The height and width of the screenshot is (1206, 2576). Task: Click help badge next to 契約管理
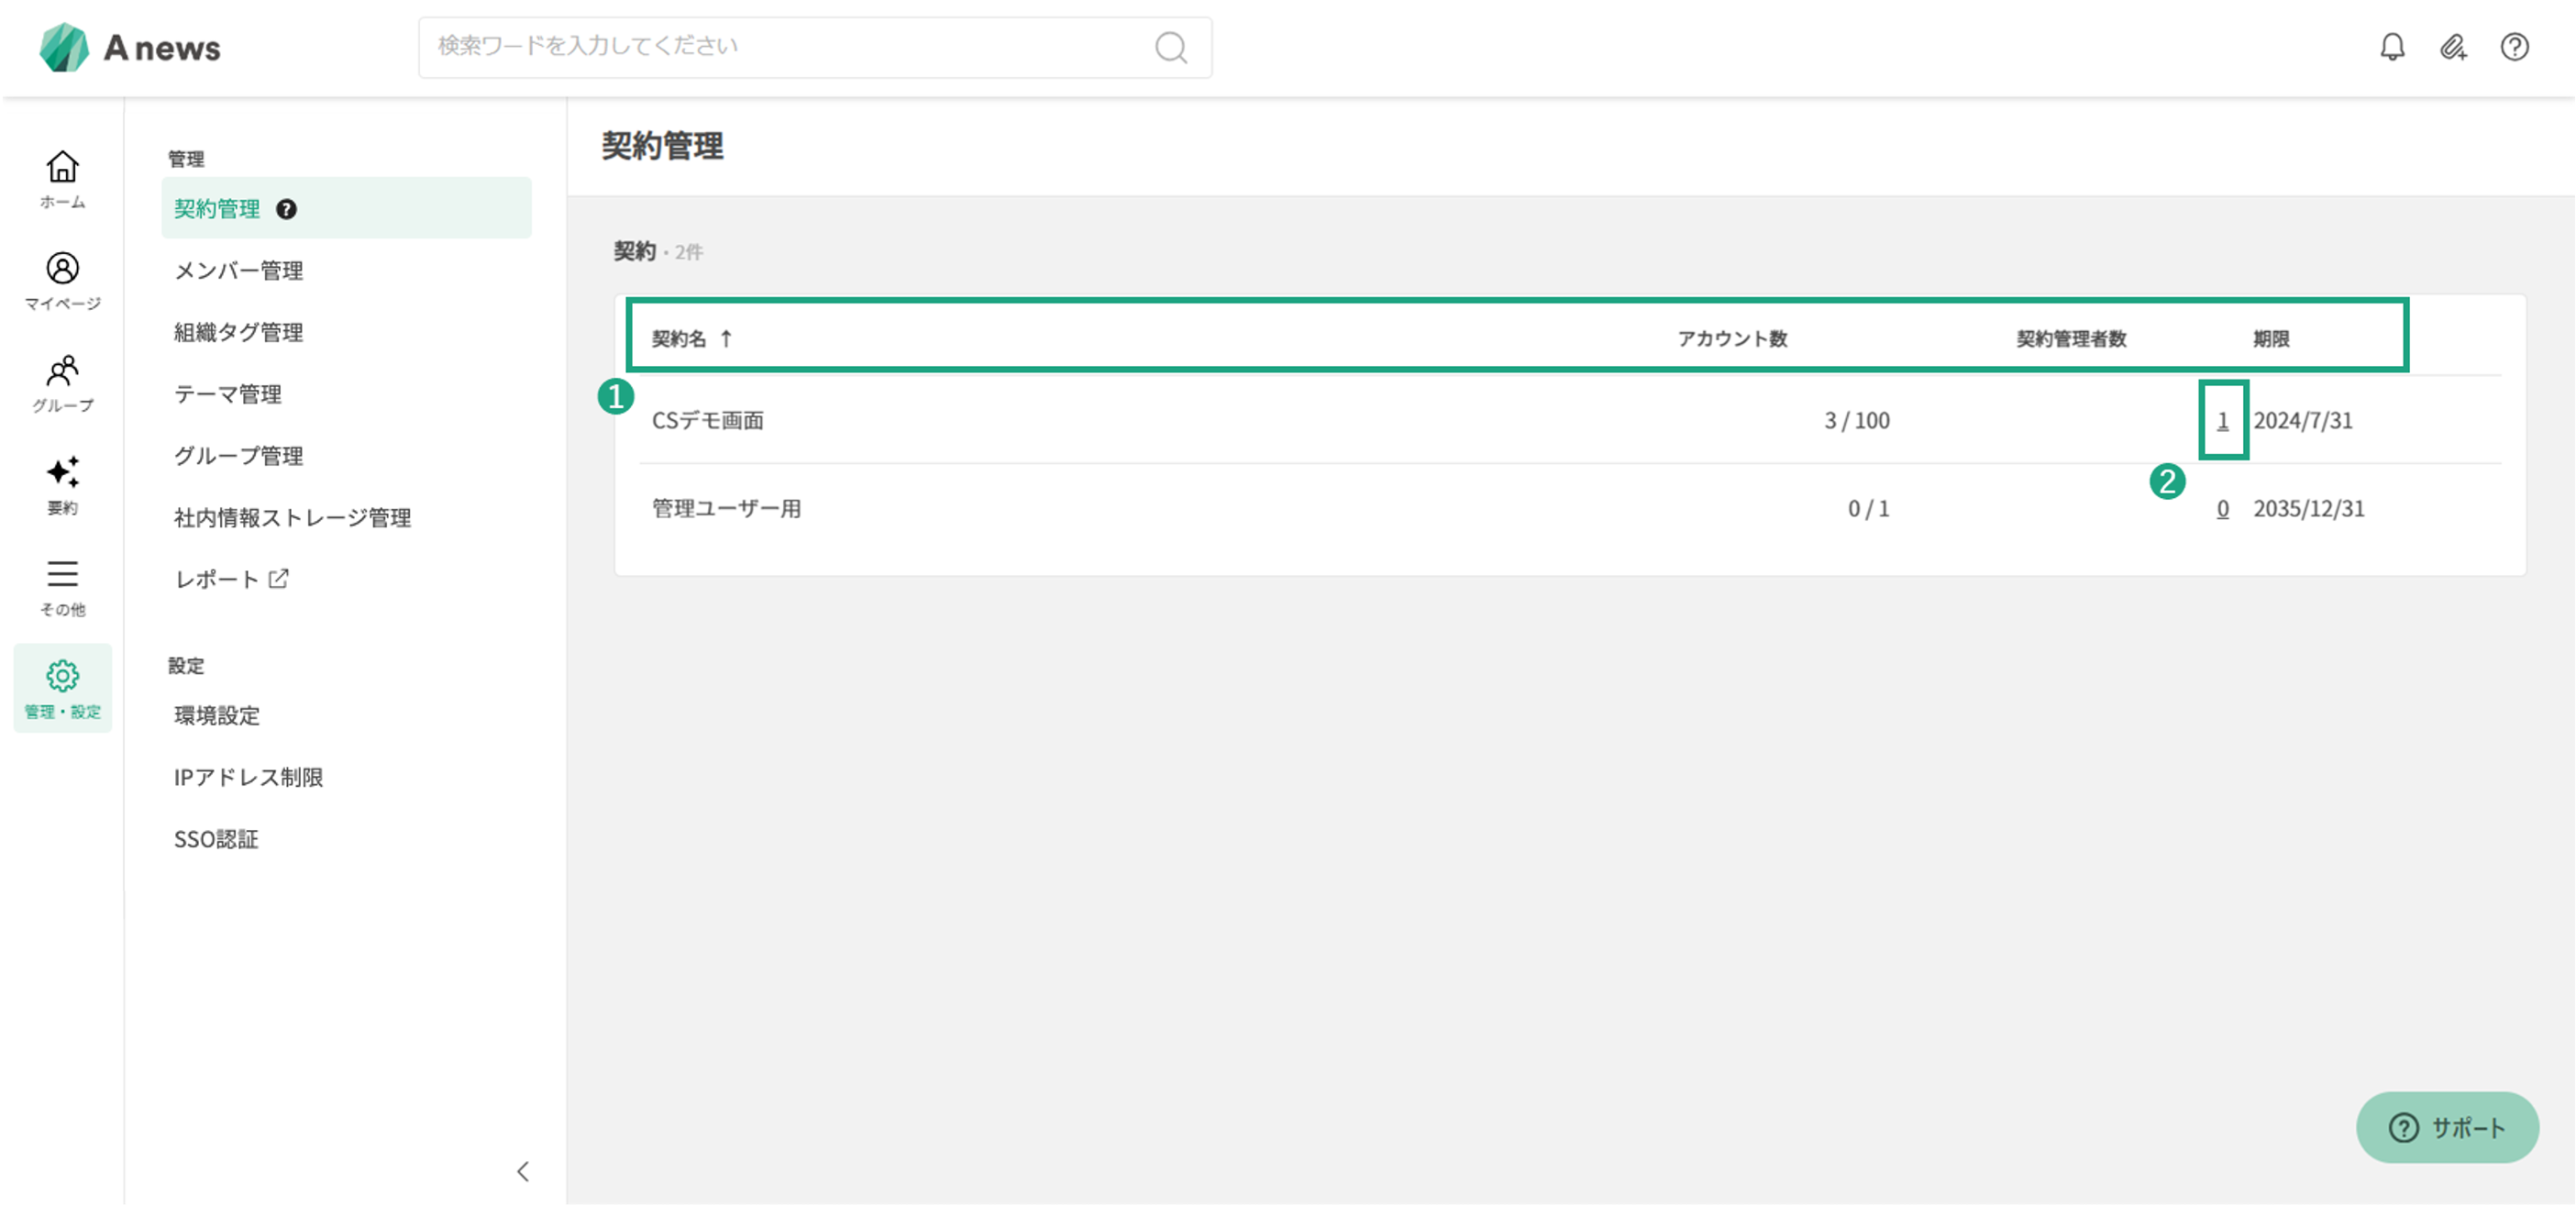[286, 209]
